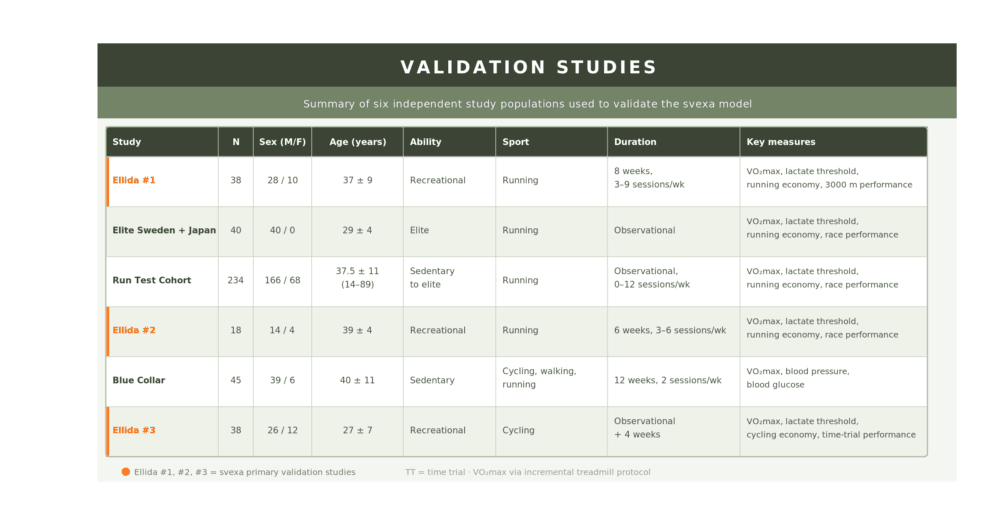The height and width of the screenshot is (525, 1000).
Task: Click the sex ratio 28 / 10
Action: pyautogui.click(x=283, y=180)
